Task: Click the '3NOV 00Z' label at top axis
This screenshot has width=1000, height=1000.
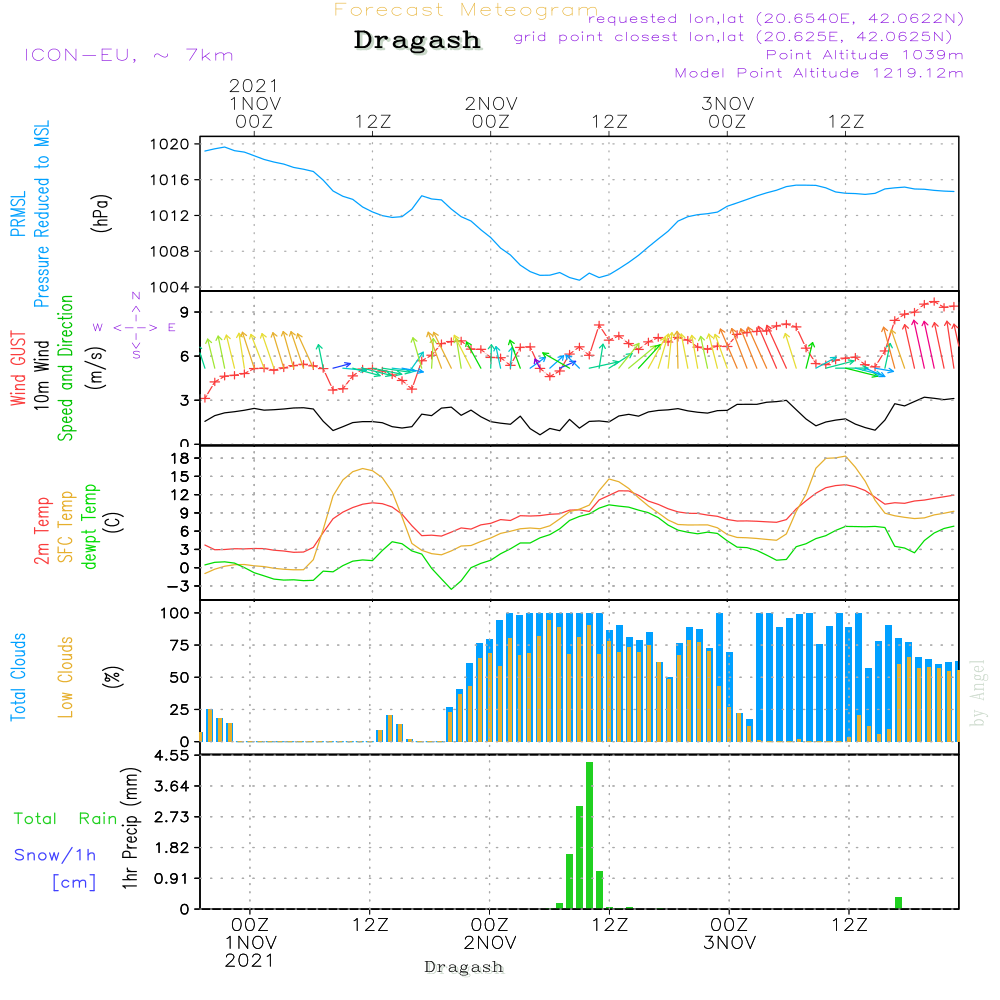Action: pos(728,112)
